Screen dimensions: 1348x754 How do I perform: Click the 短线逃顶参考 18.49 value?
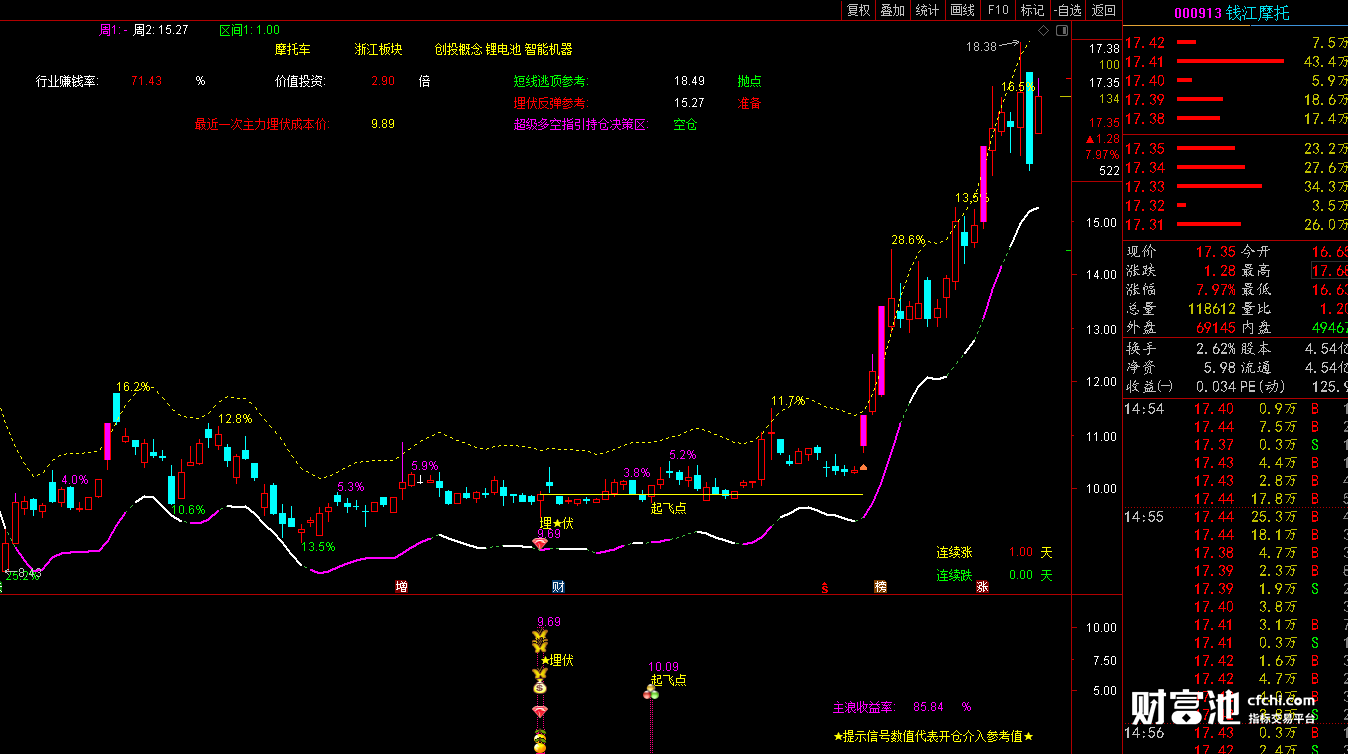(x=689, y=81)
